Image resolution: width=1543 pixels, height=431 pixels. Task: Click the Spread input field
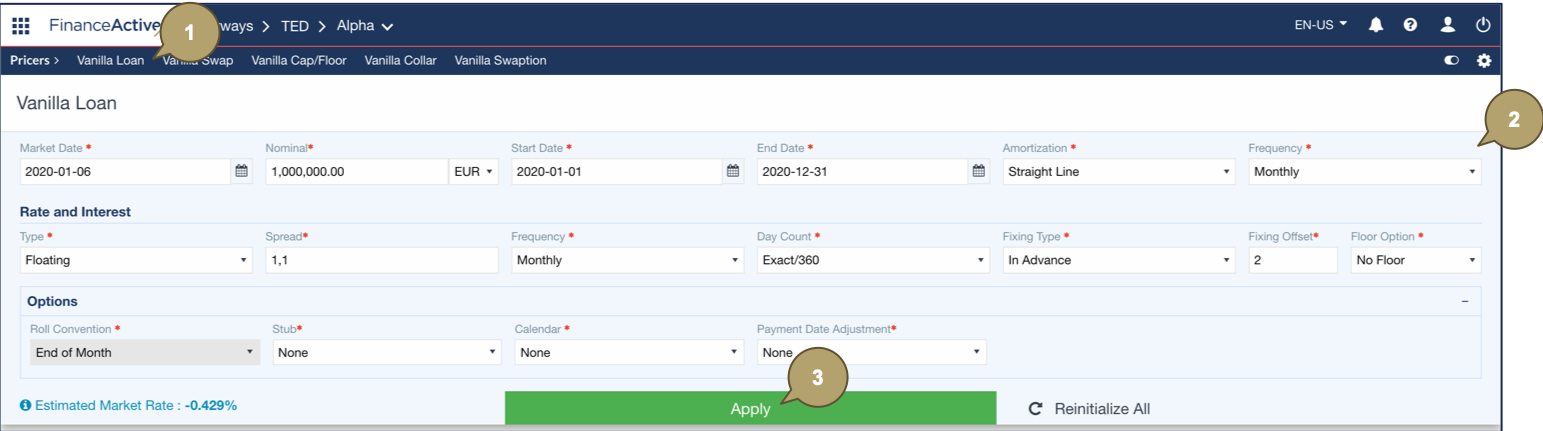pyautogui.click(x=381, y=260)
